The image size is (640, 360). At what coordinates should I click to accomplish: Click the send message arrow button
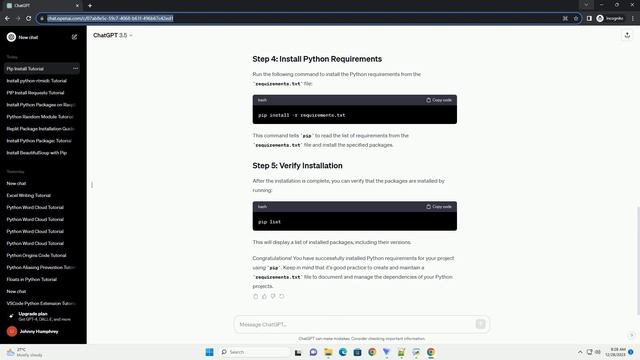480,324
